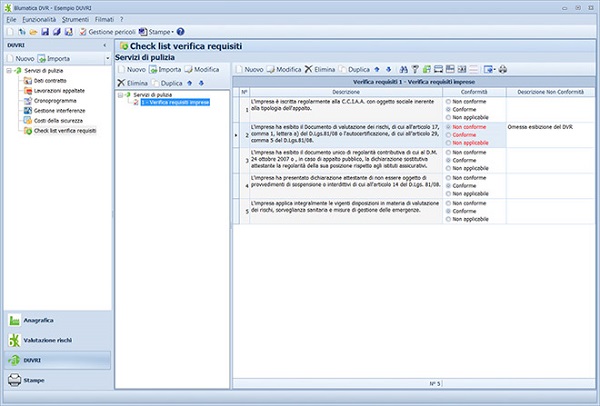Select 'Non applicabile' for requirement row 5
This screenshot has width=600, height=406.
point(449,219)
